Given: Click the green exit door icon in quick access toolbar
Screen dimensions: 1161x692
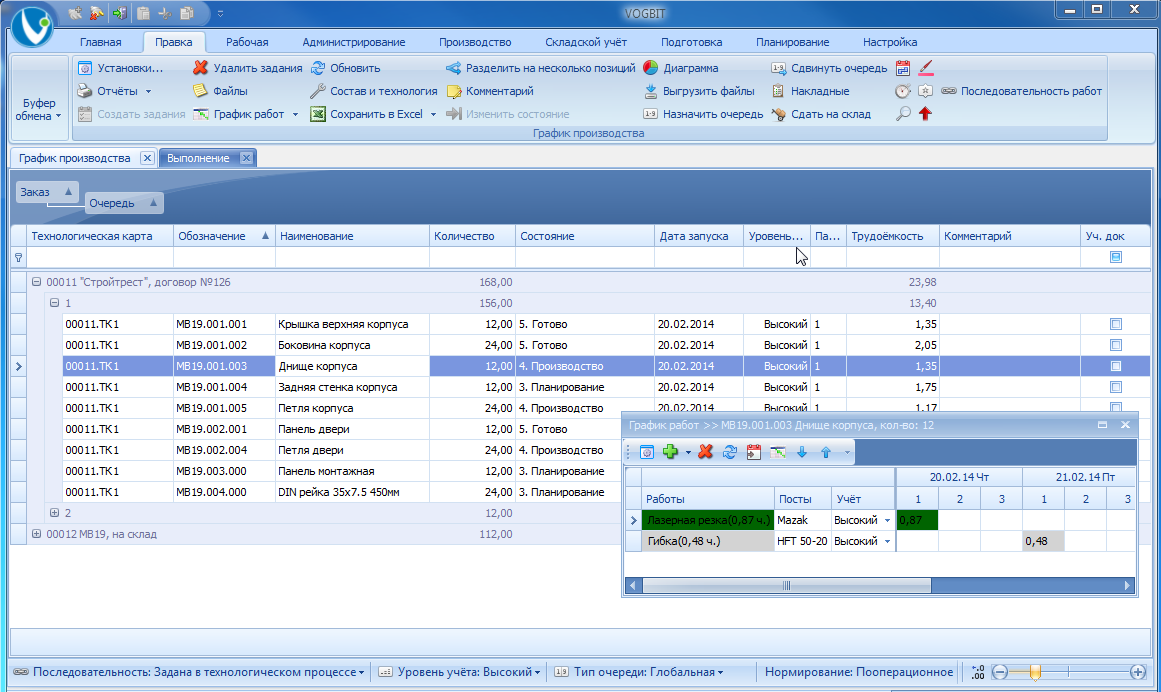Looking at the screenshot, I should (120, 13).
